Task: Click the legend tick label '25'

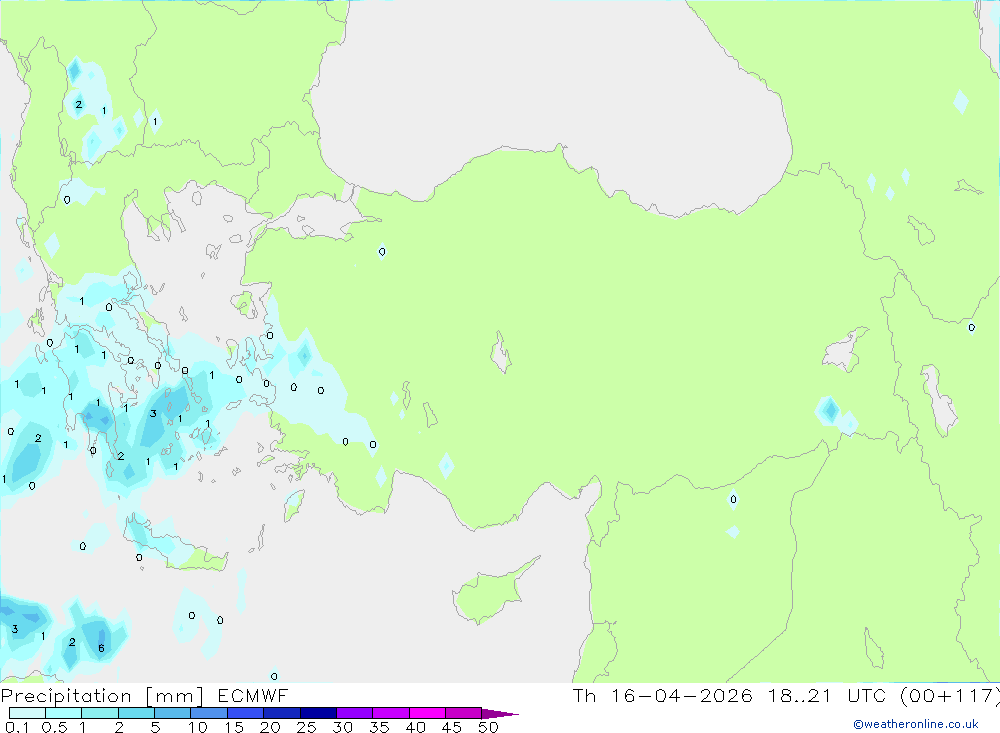Action: (x=307, y=727)
